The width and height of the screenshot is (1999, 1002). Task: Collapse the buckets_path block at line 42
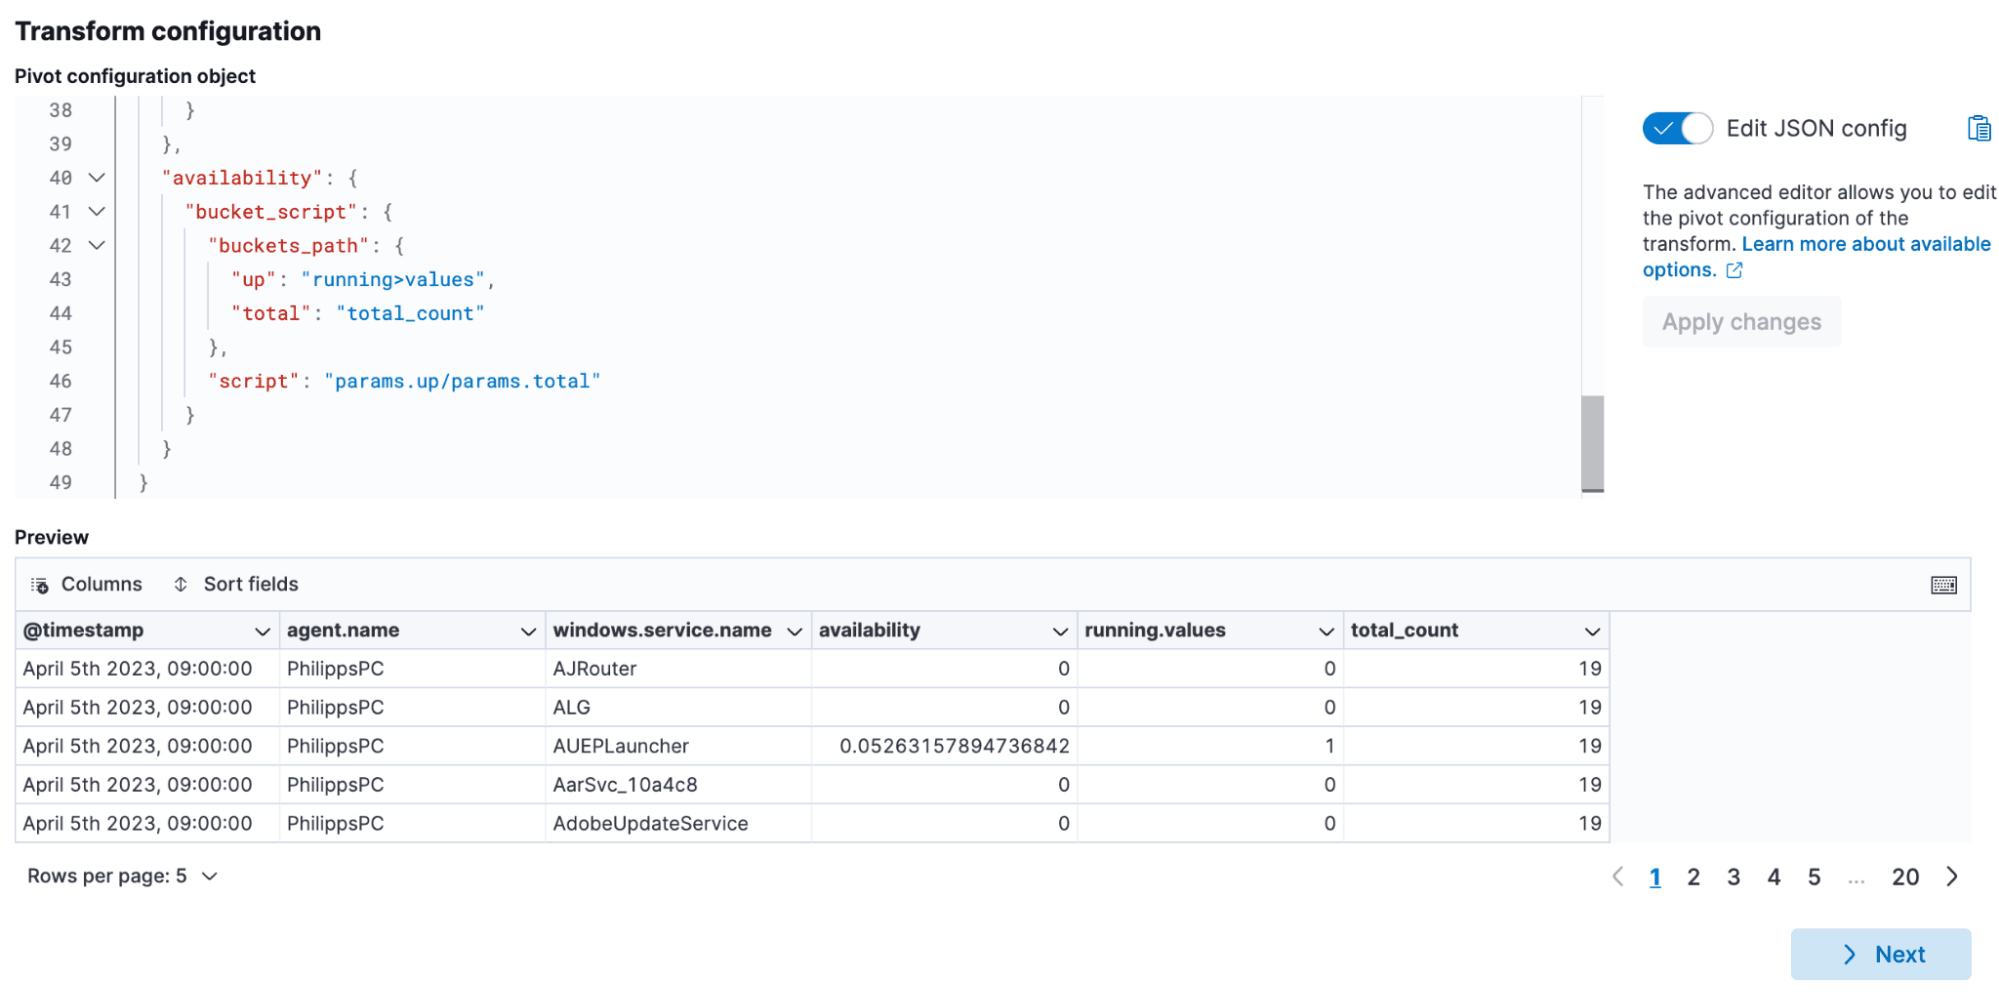(x=97, y=246)
